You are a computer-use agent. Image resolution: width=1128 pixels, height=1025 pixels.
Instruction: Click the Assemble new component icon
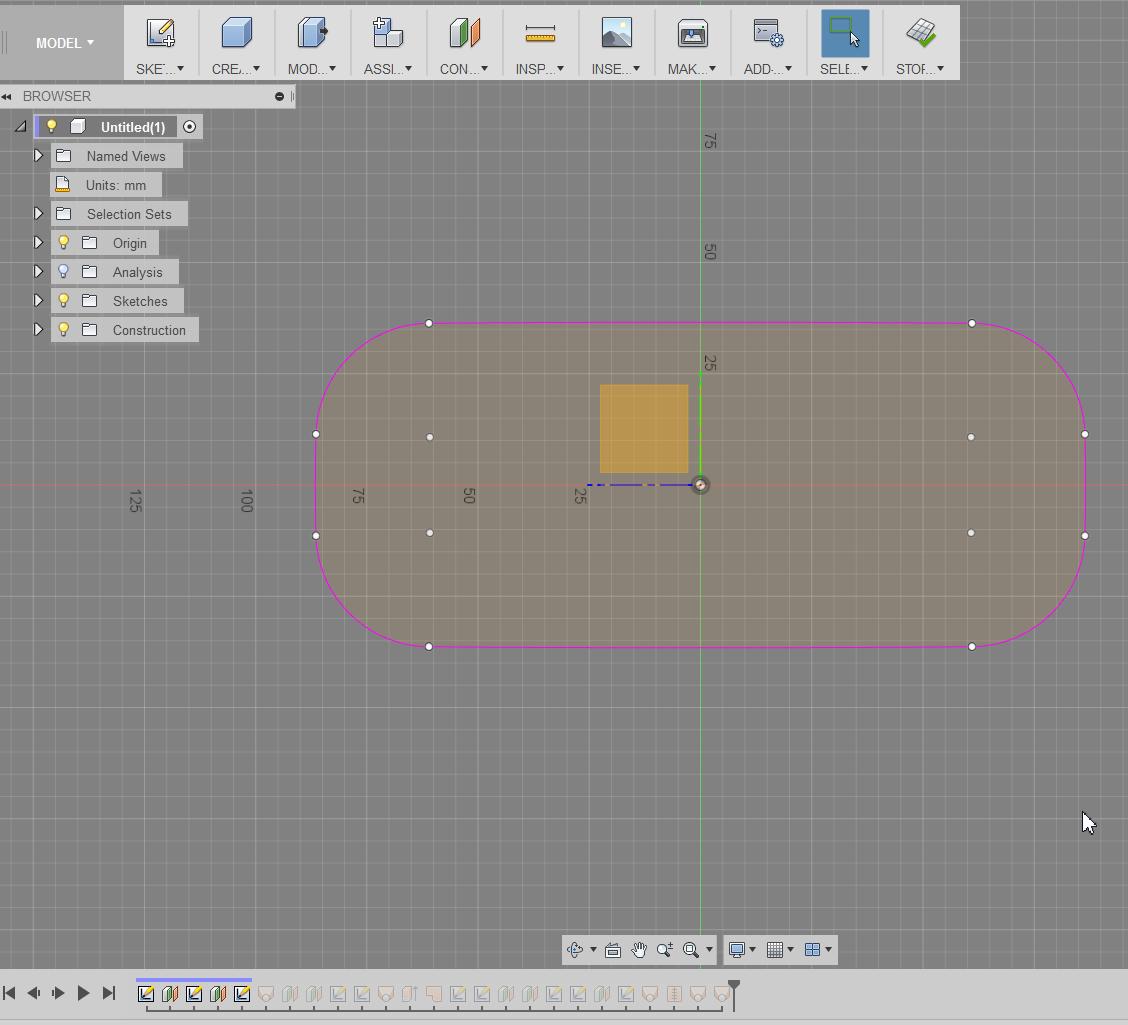(x=387, y=34)
